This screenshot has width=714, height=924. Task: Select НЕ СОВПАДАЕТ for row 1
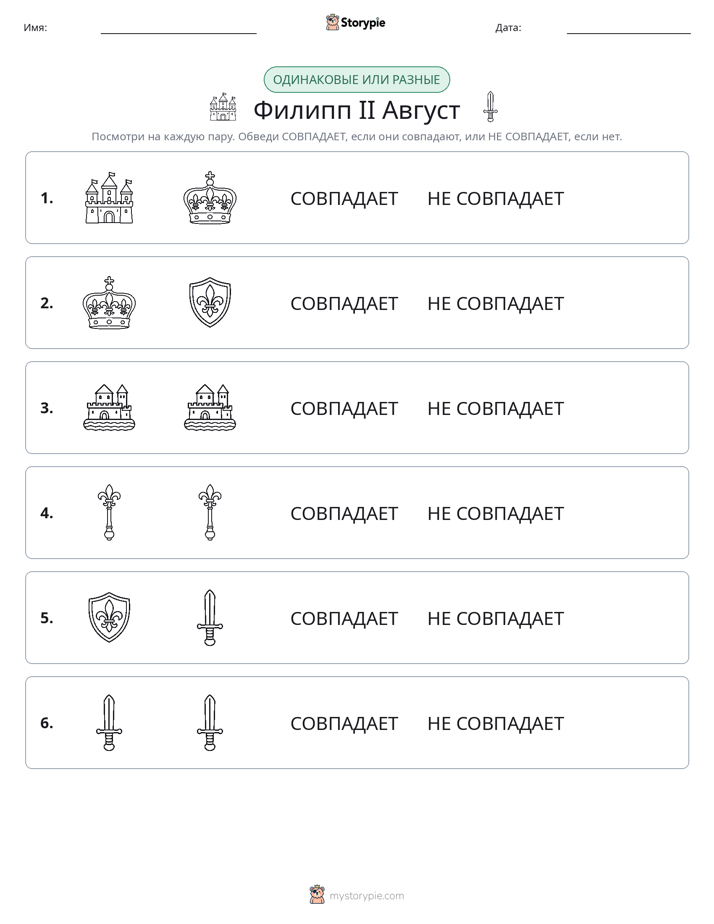coord(495,199)
